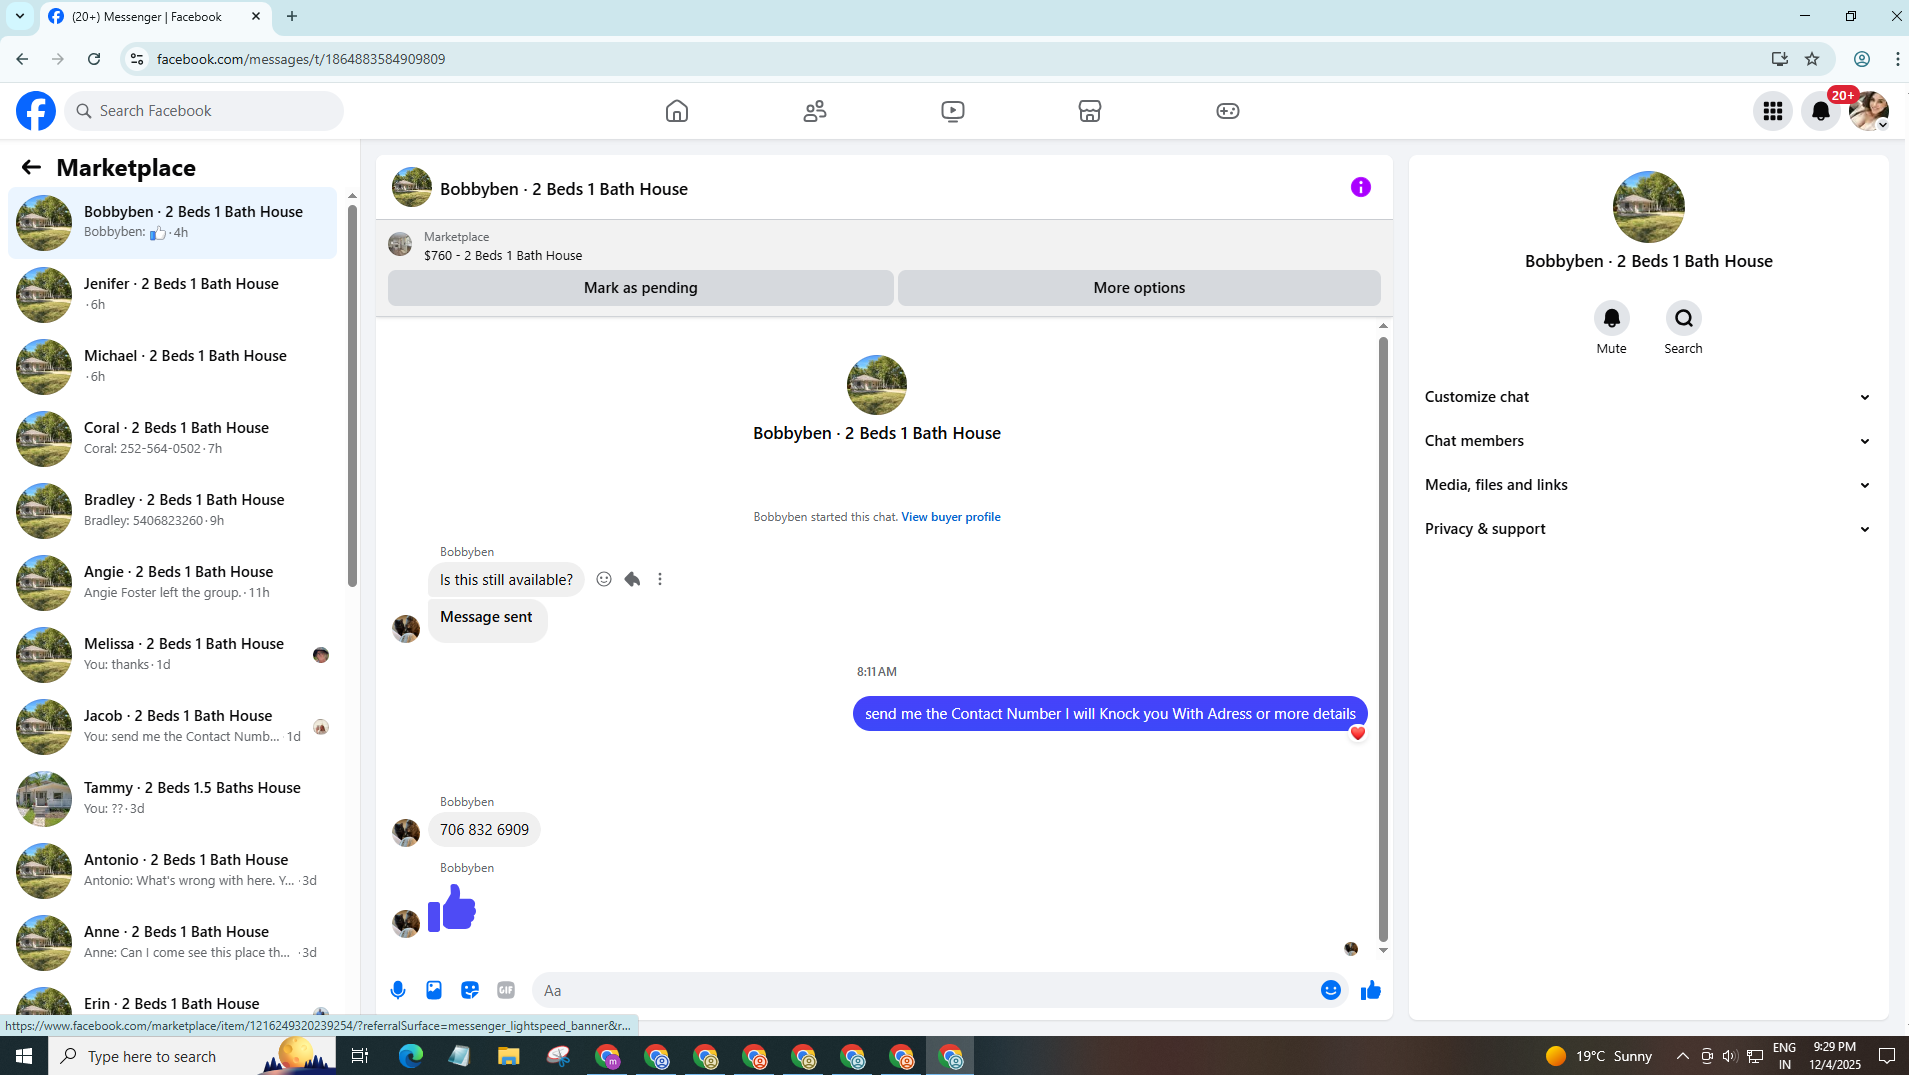Open Bradley's 2 Beds 1 Bath conversation
This screenshot has height=1075, width=1909.
pos(173,511)
